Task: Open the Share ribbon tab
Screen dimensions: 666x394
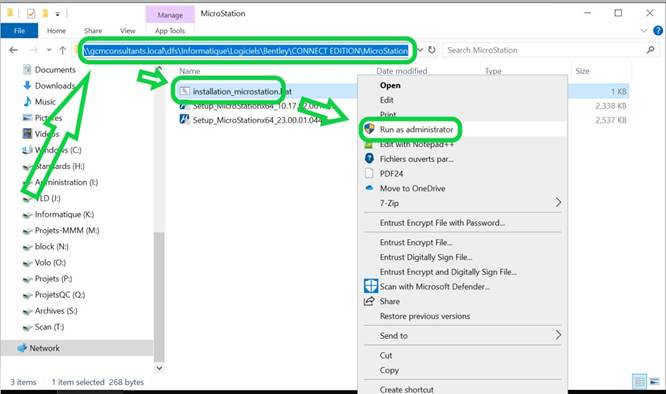Action: tap(93, 31)
